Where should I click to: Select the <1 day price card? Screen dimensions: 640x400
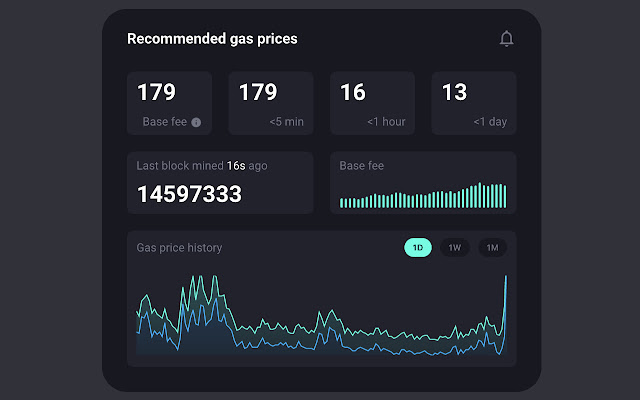coord(474,103)
